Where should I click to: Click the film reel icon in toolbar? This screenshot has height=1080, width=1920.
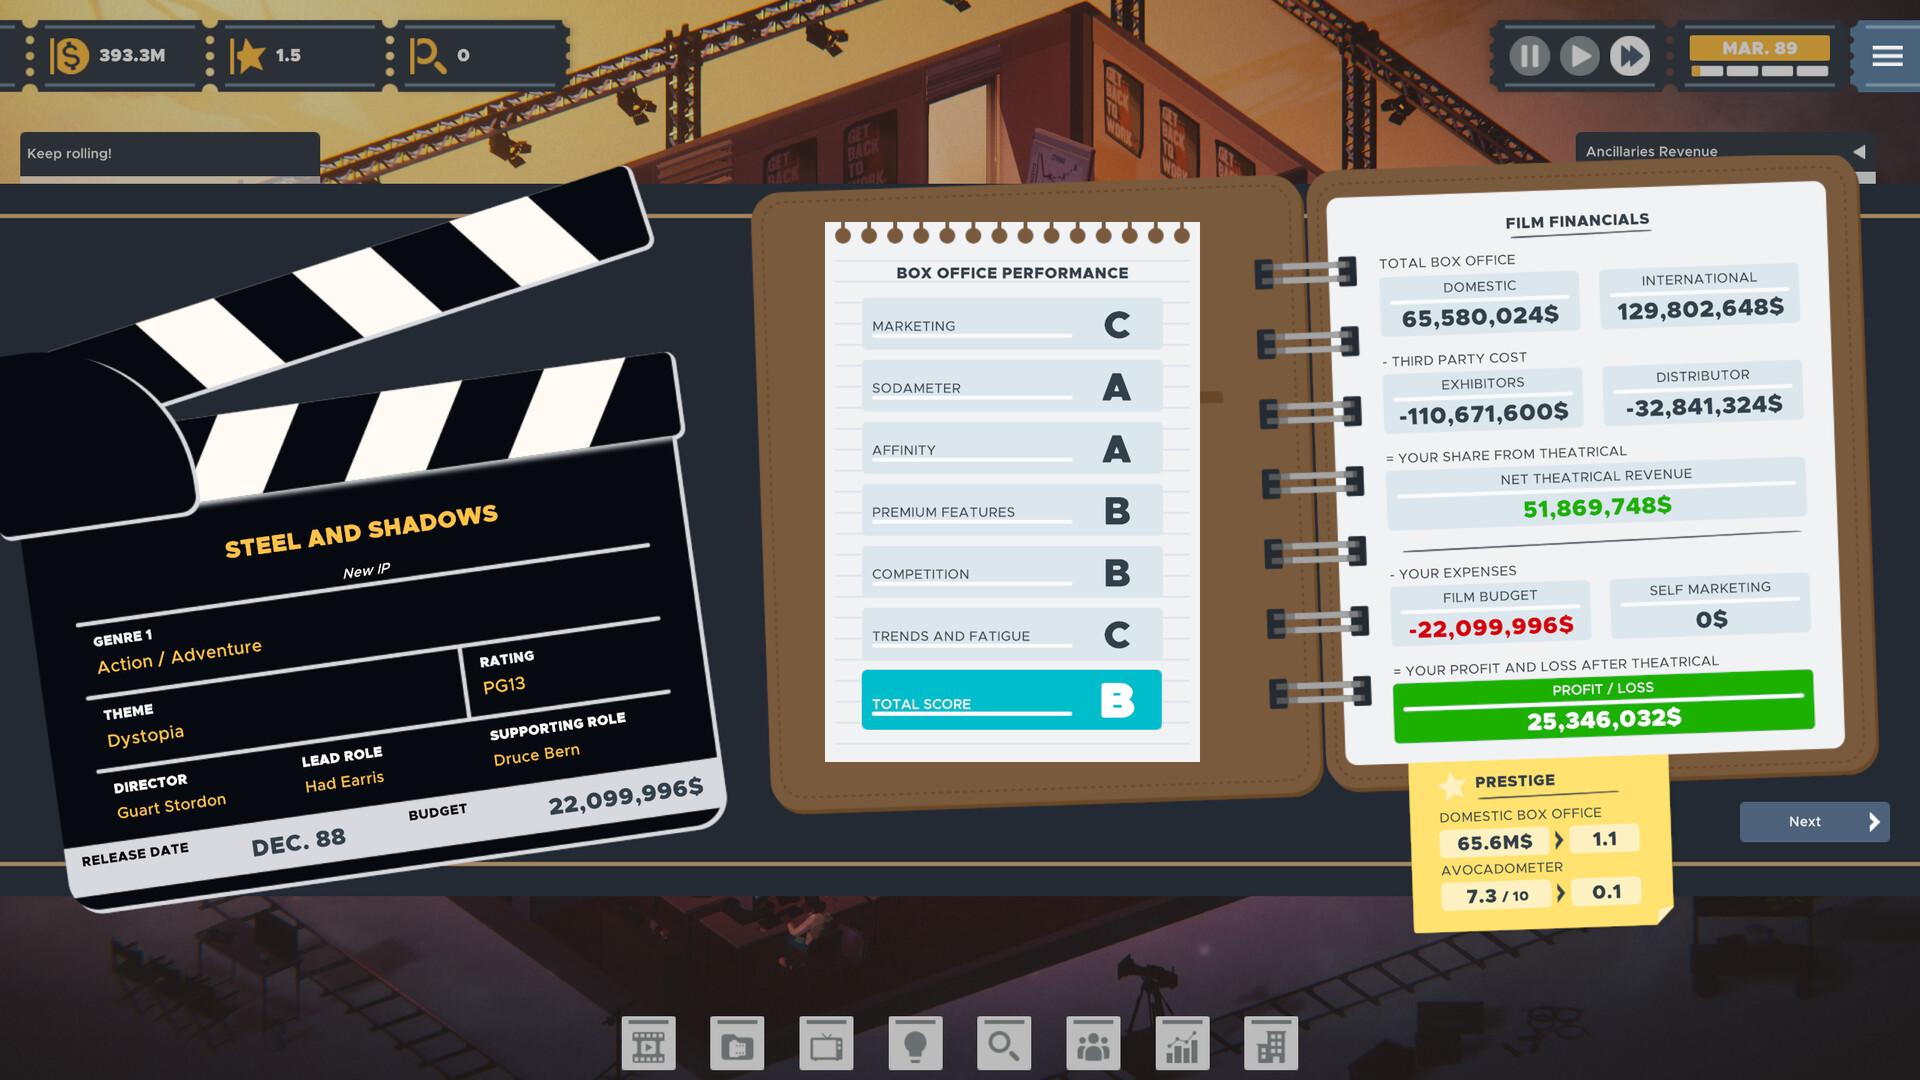tap(650, 1042)
